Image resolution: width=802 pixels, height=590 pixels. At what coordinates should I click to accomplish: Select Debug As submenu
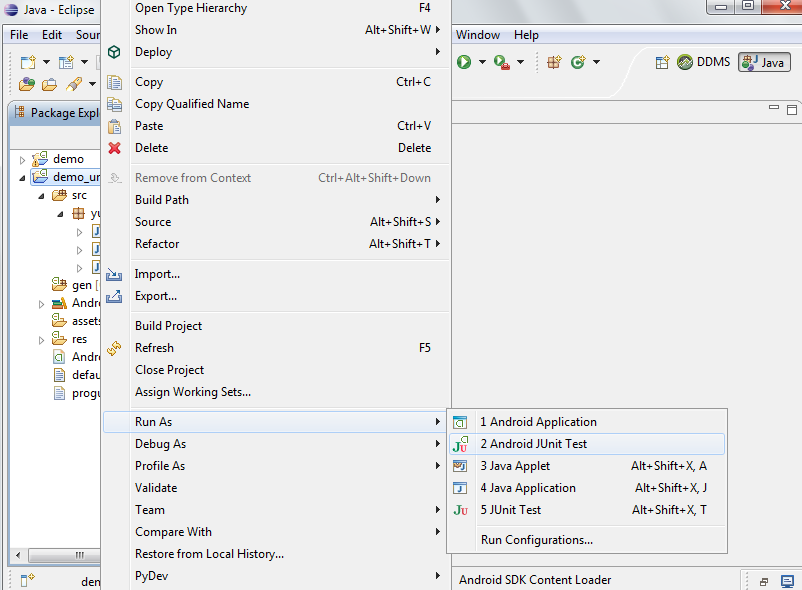point(277,444)
